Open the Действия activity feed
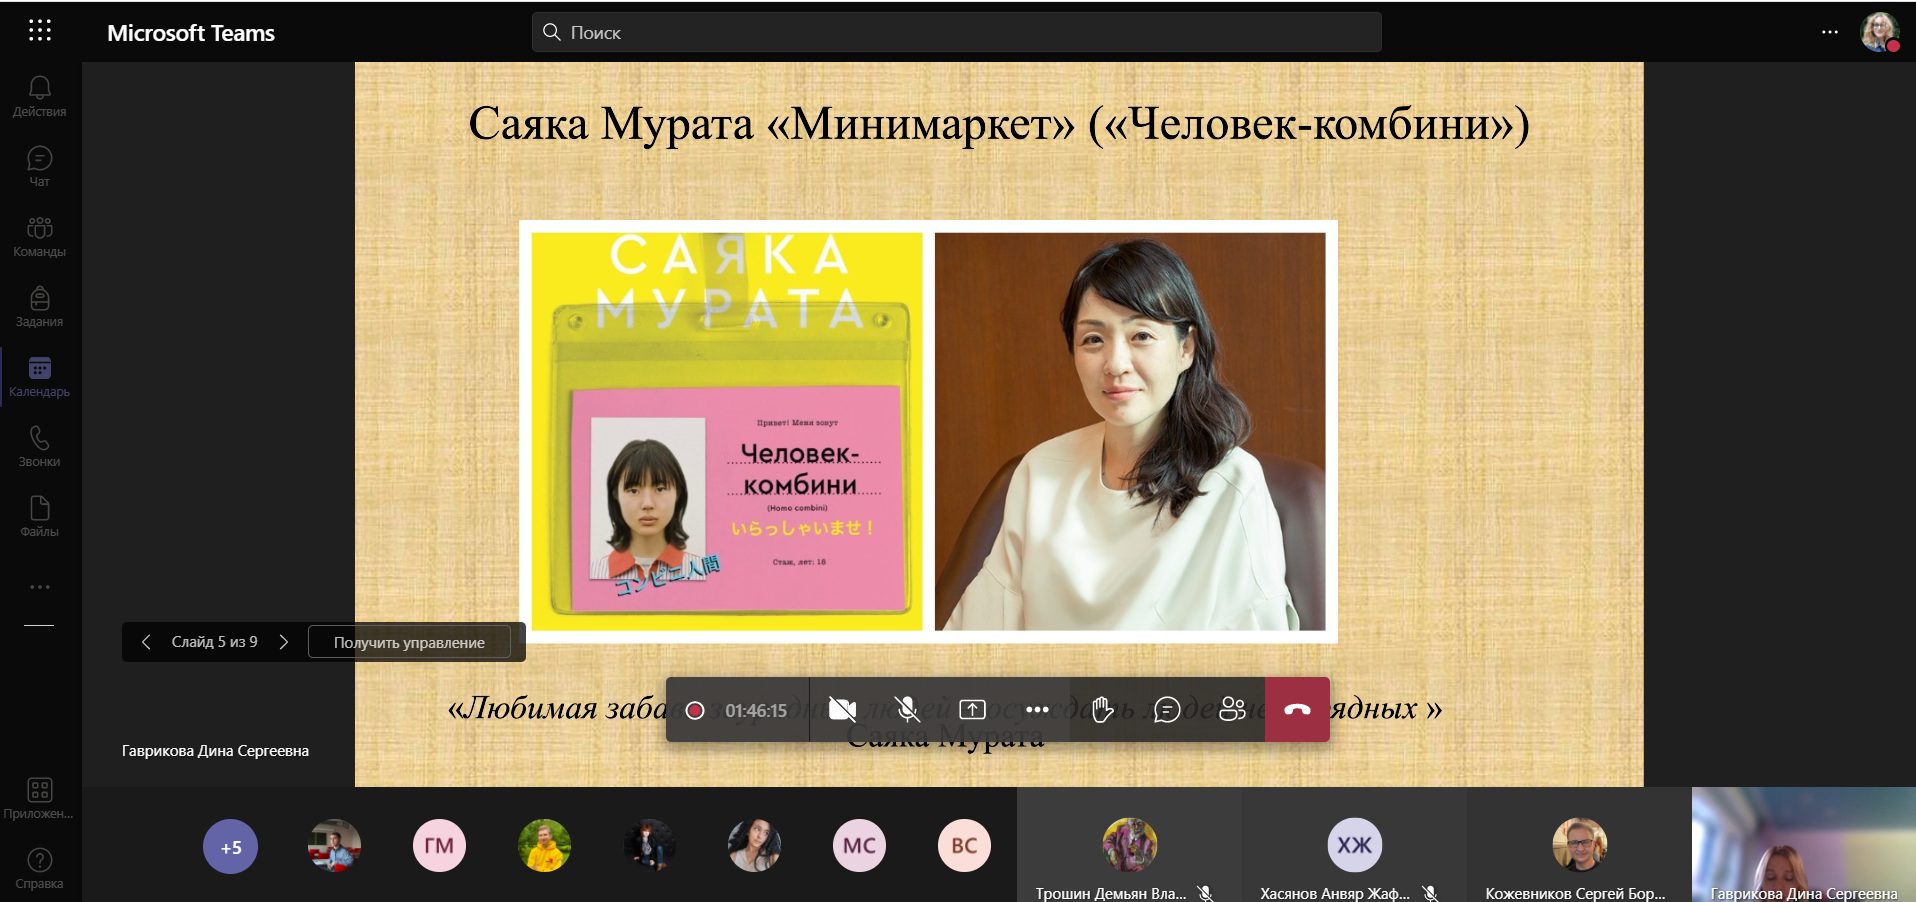Image resolution: width=1916 pixels, height=902 pixels. click(40, 96)
